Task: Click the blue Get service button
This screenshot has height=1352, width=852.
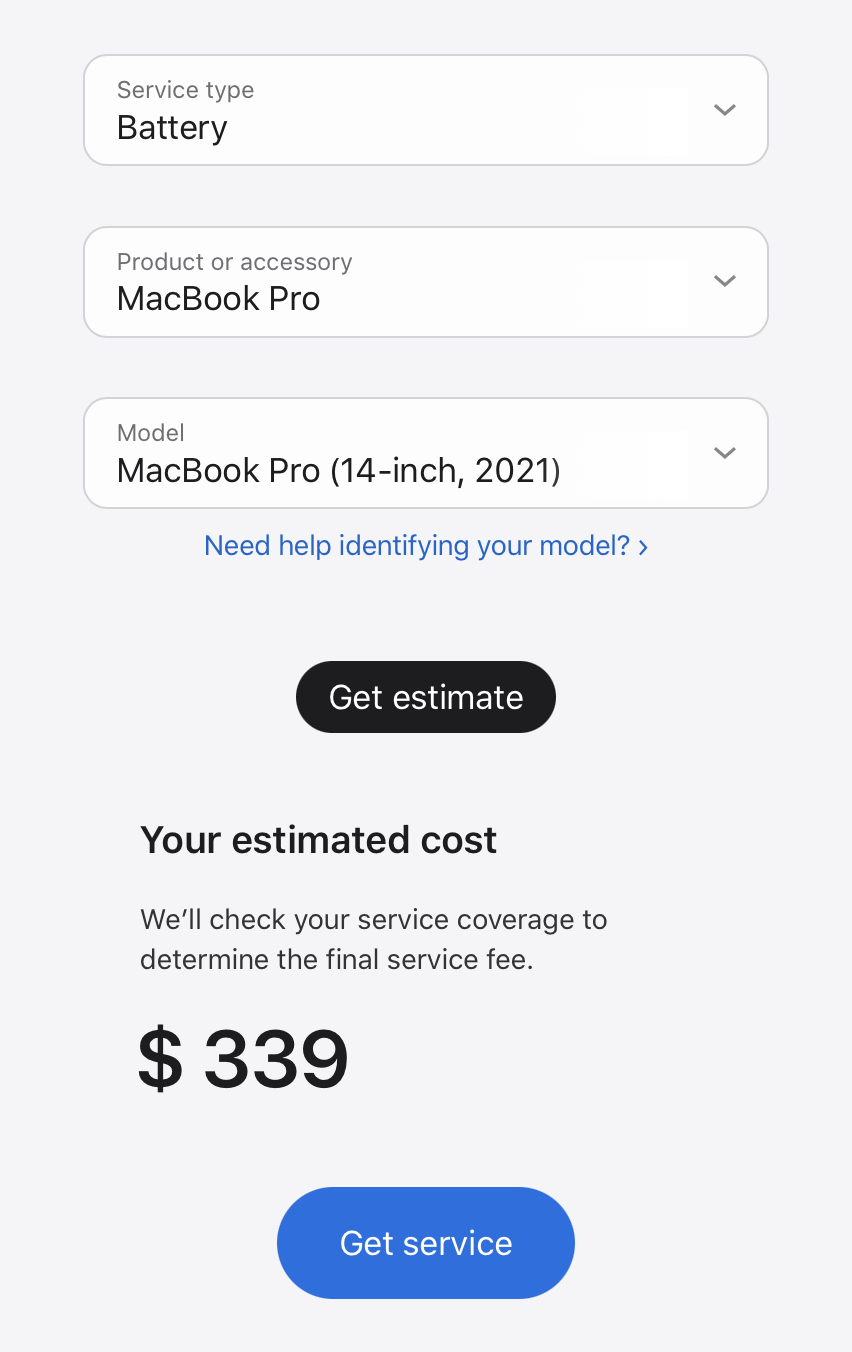Action: pyautogui.click(x=426, y=1243)
